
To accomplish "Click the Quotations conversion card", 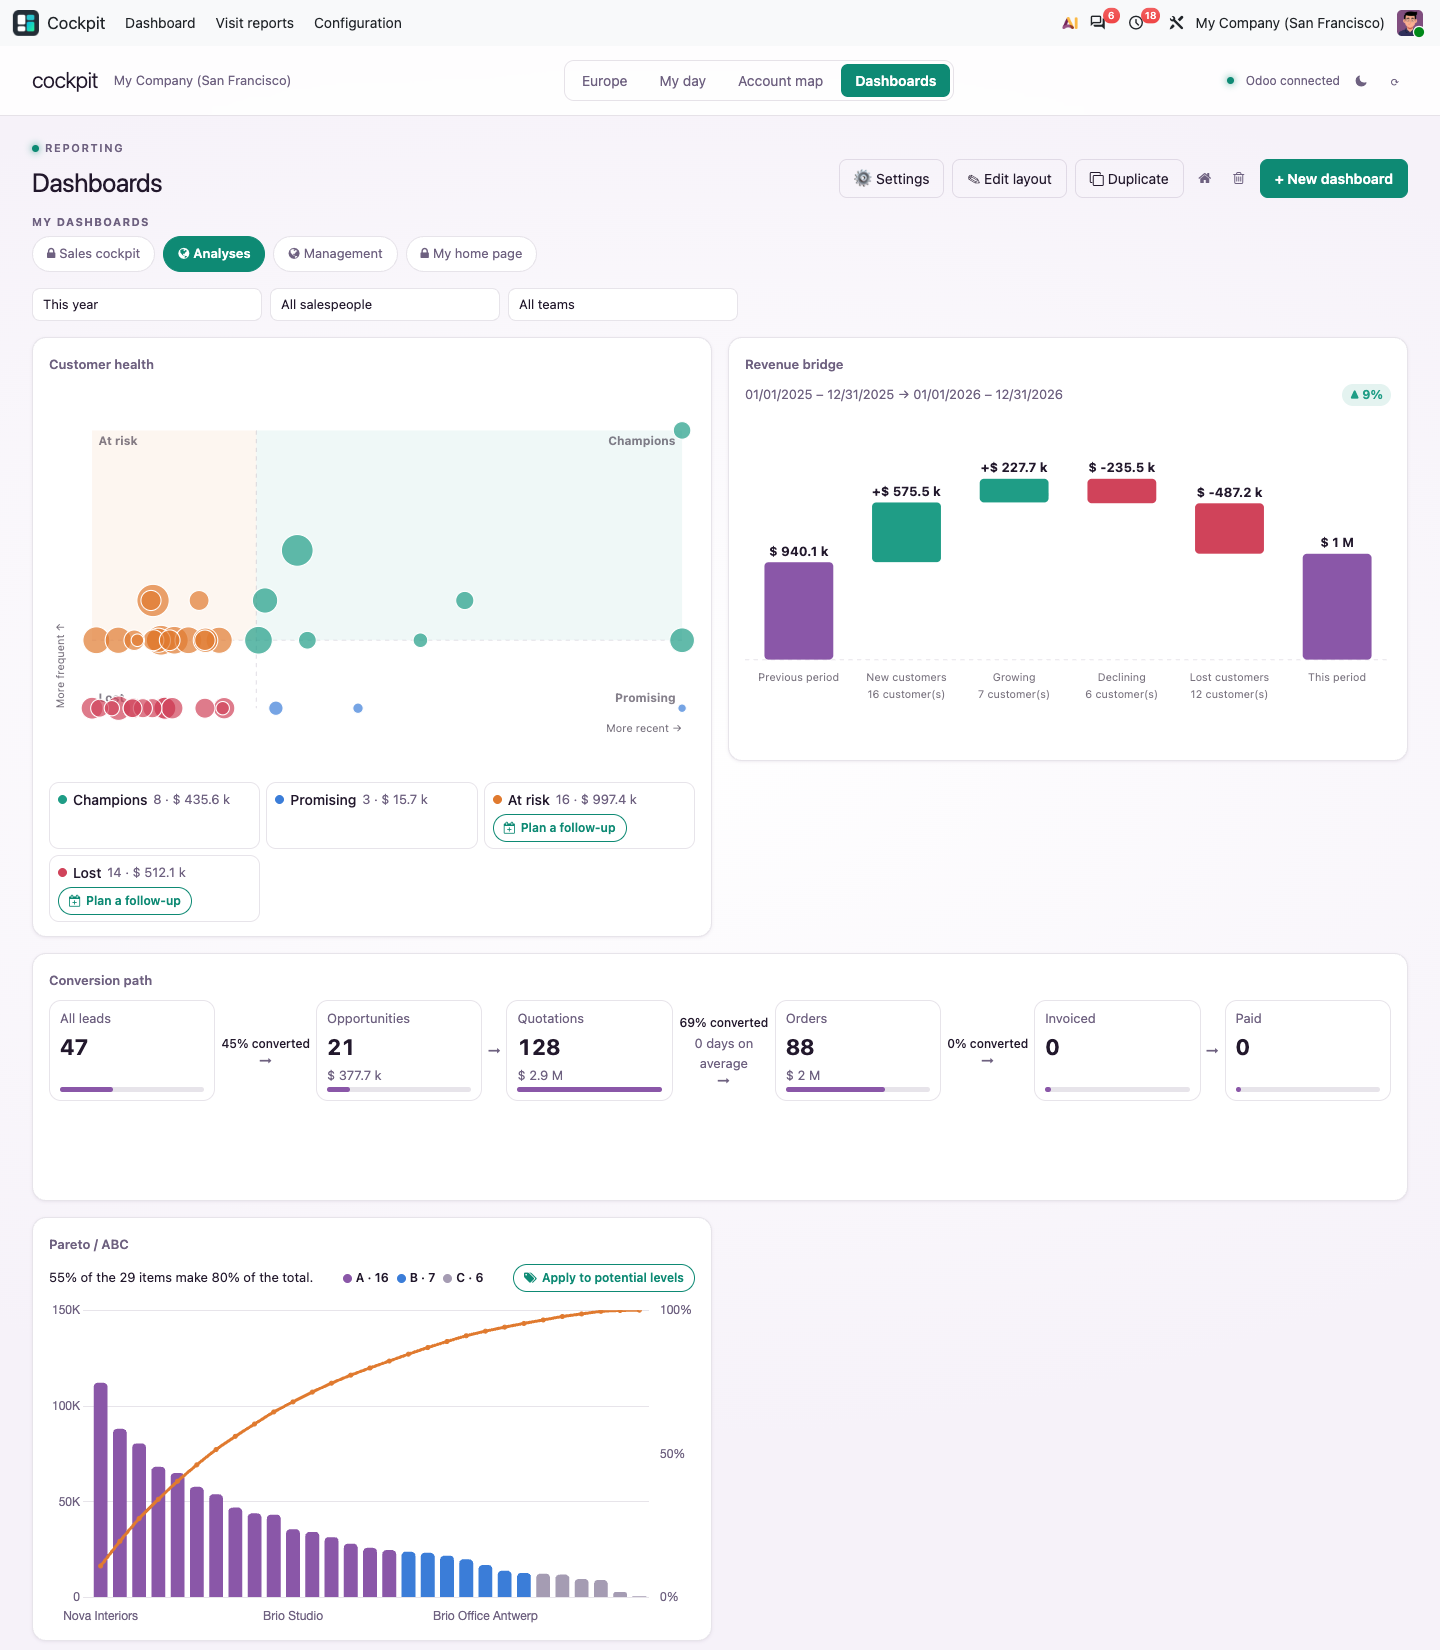I will (589, 1050).
